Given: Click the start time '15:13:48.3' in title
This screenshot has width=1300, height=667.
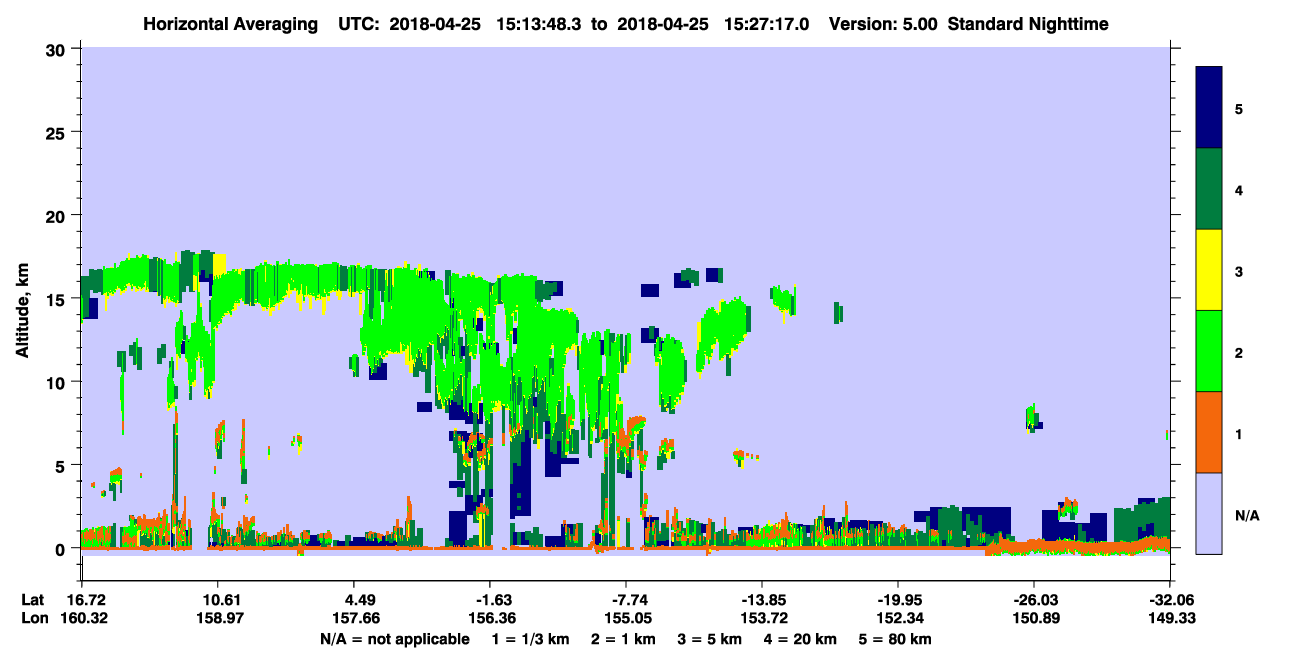Looking at the screenshot, I should pyautogui.click(x=539, y=24).
